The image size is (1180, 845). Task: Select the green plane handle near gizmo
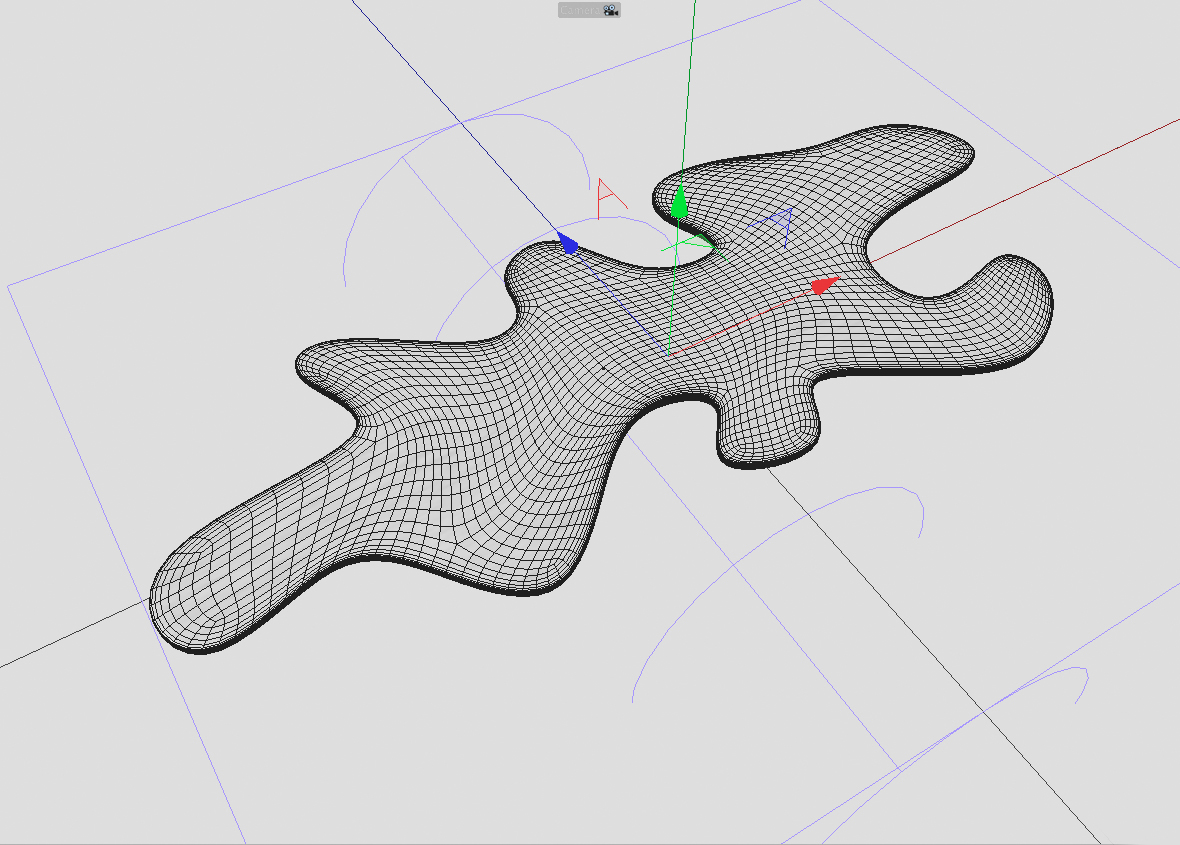pyautogui.click(x=684, y=244)
